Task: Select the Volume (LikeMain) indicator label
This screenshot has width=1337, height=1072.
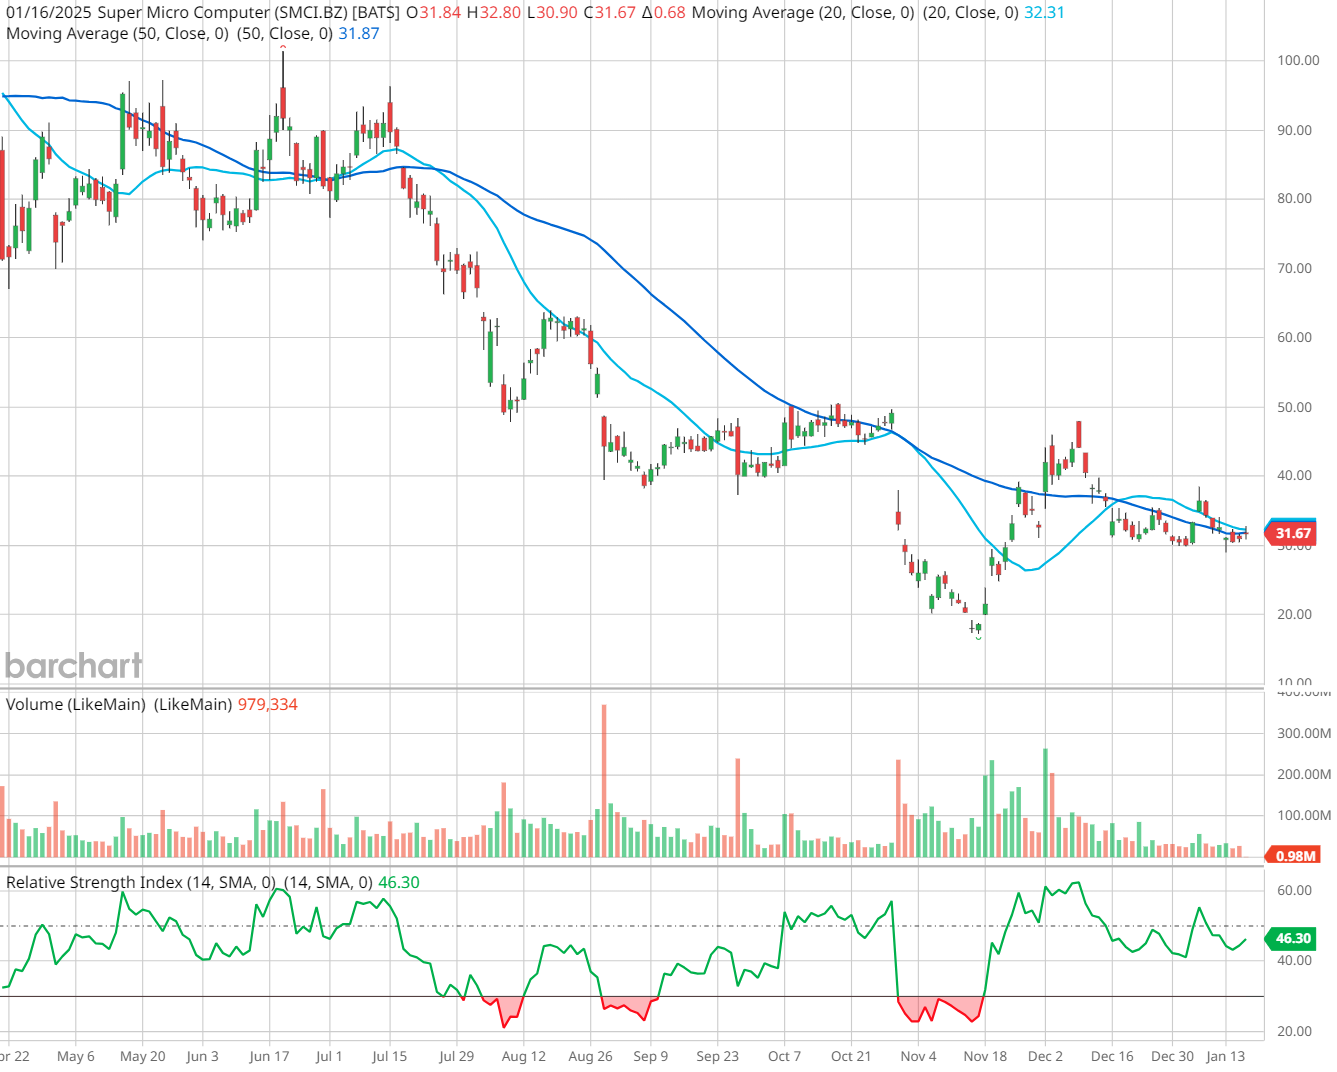Action: [76, 705]
